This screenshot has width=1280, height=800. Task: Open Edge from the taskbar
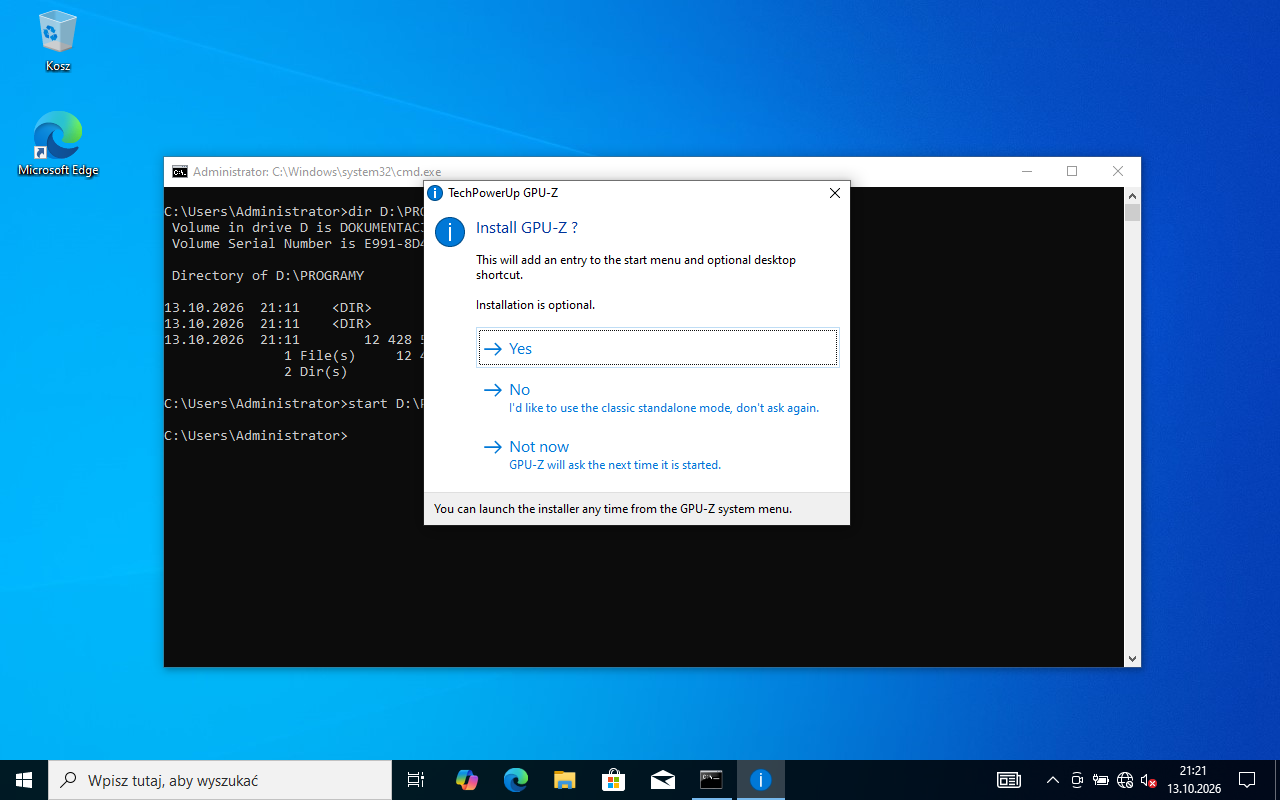pyautogui.click(x=515, y=780)
